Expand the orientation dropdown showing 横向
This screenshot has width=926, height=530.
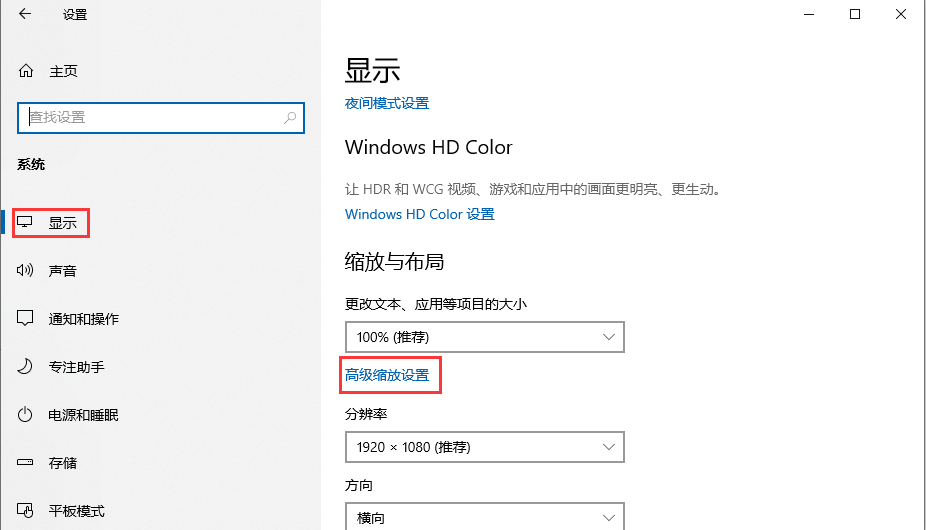[x=484, y=517]
